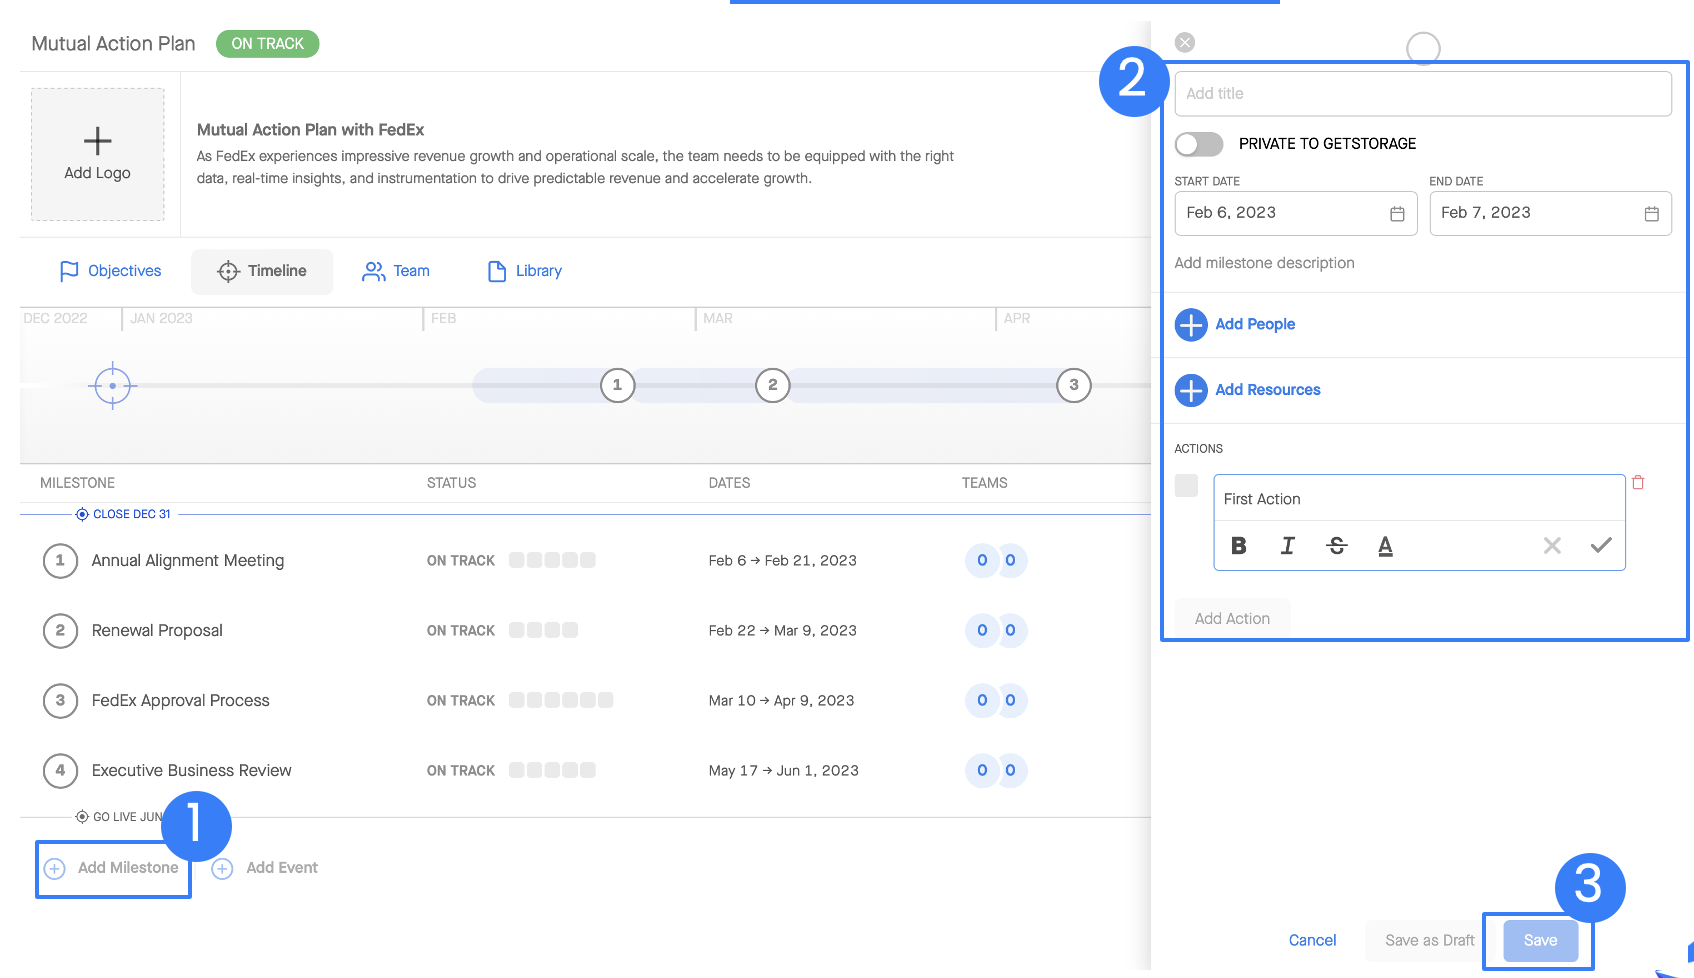Apply strikethrough formatting to the action
The width and height of the screenshot is (1694, 978).
click(1337, 545)
